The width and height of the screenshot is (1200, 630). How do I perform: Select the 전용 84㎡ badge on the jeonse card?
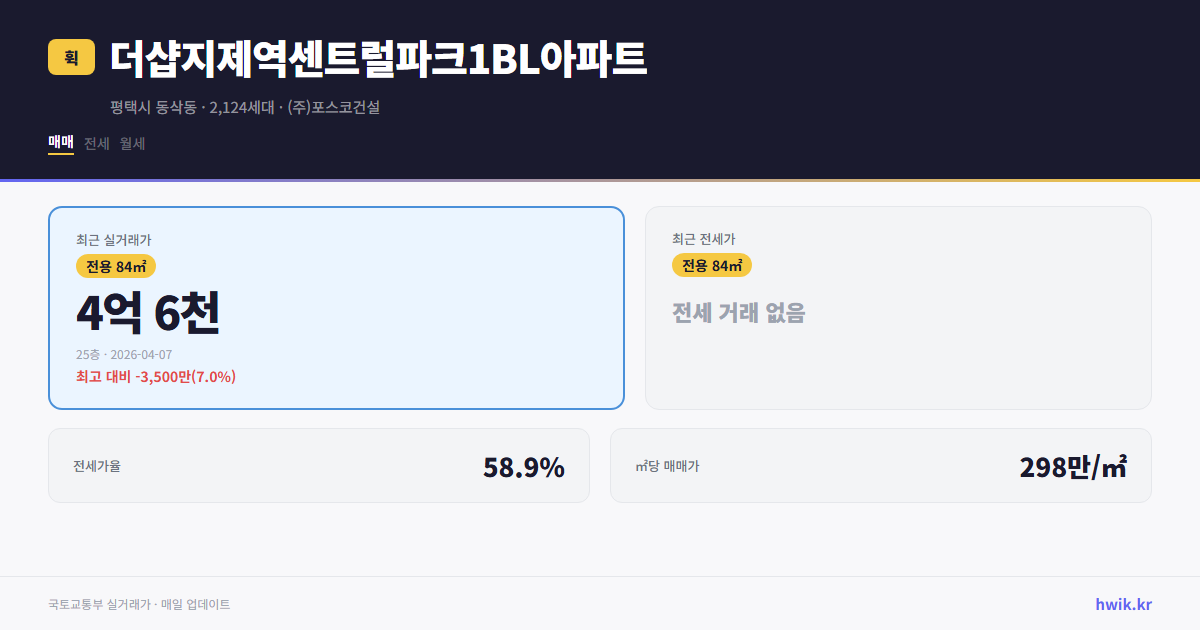713,265
